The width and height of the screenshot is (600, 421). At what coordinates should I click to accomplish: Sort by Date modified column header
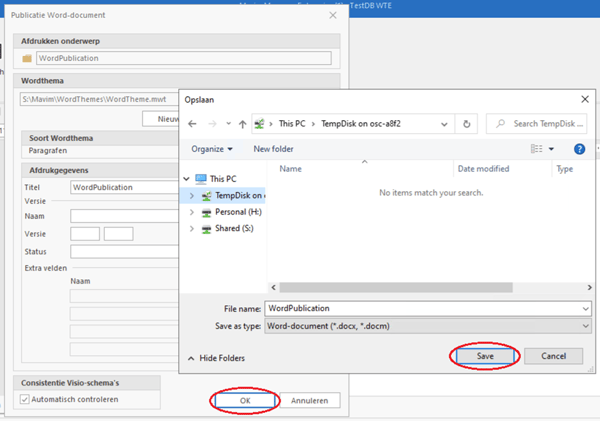(484, 169)
